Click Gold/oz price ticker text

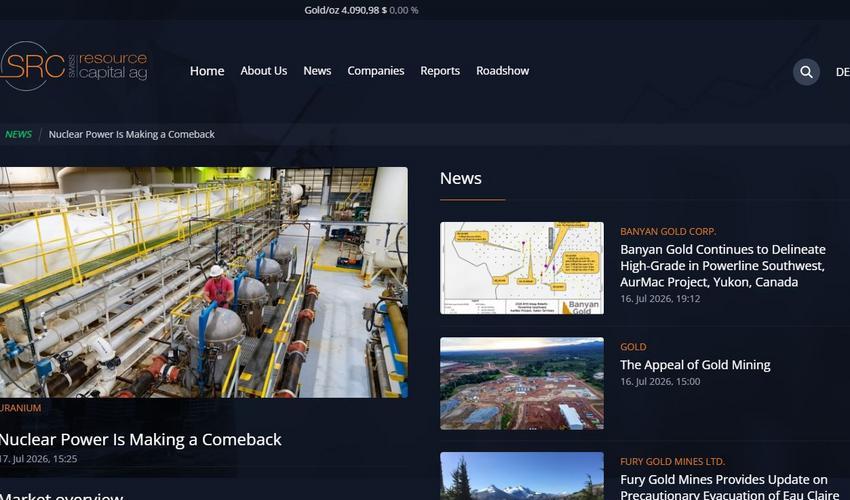coord(361,10)
